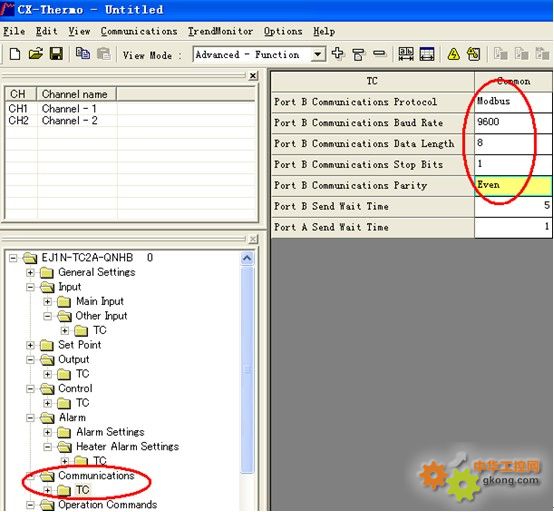Expand the Set Point node
This screenshot has width=554, height=512.
[x=30, y=345]
